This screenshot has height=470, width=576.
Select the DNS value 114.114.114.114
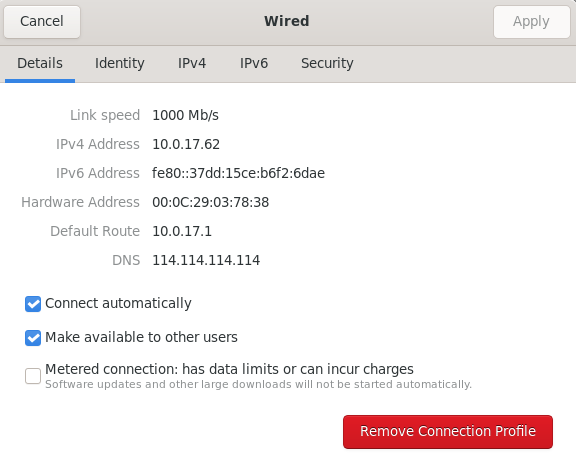click(206, 260)
